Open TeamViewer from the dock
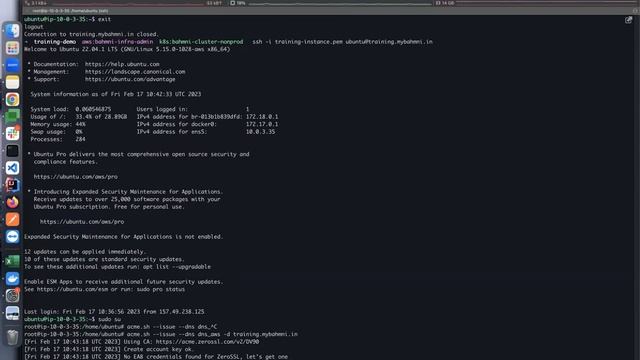Image resolution: width=640 pixels, height=360 pixels. (12, 236)
